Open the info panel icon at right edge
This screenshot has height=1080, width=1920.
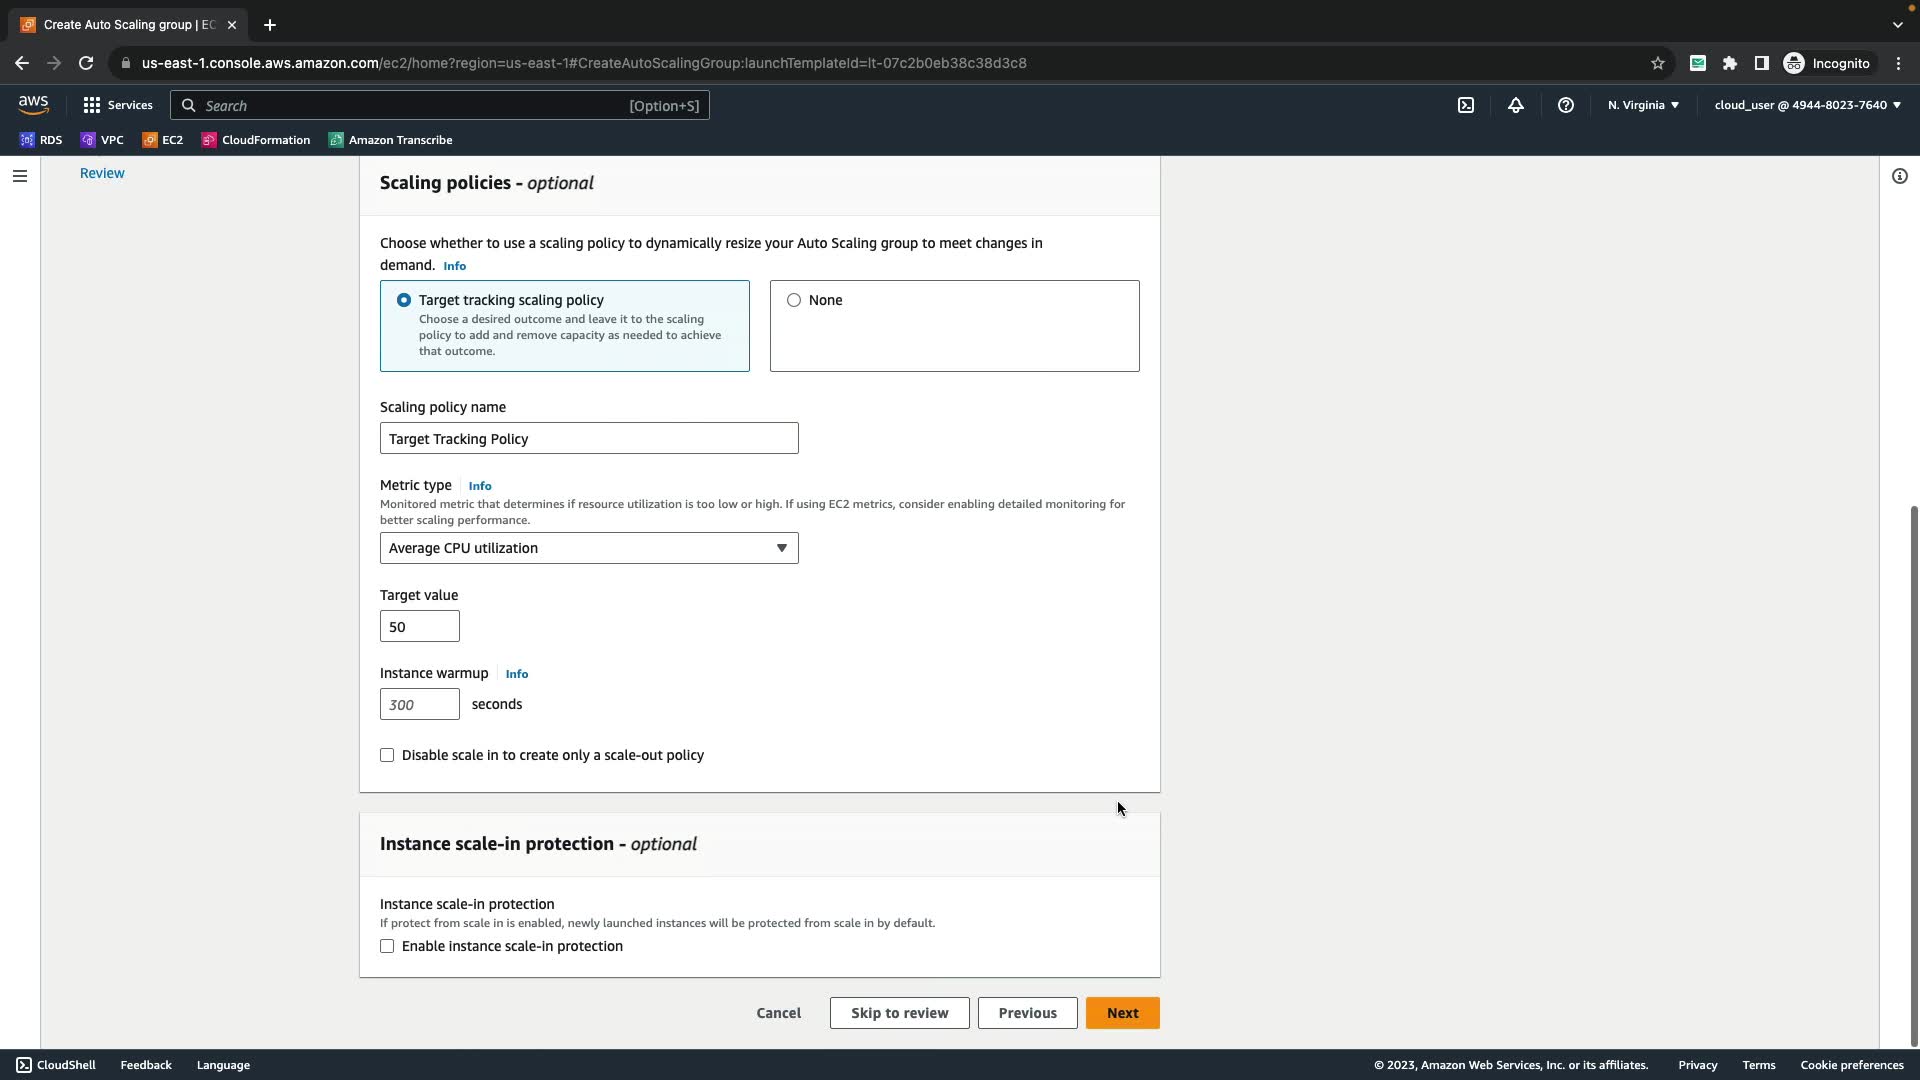[x=1899, y=176]
